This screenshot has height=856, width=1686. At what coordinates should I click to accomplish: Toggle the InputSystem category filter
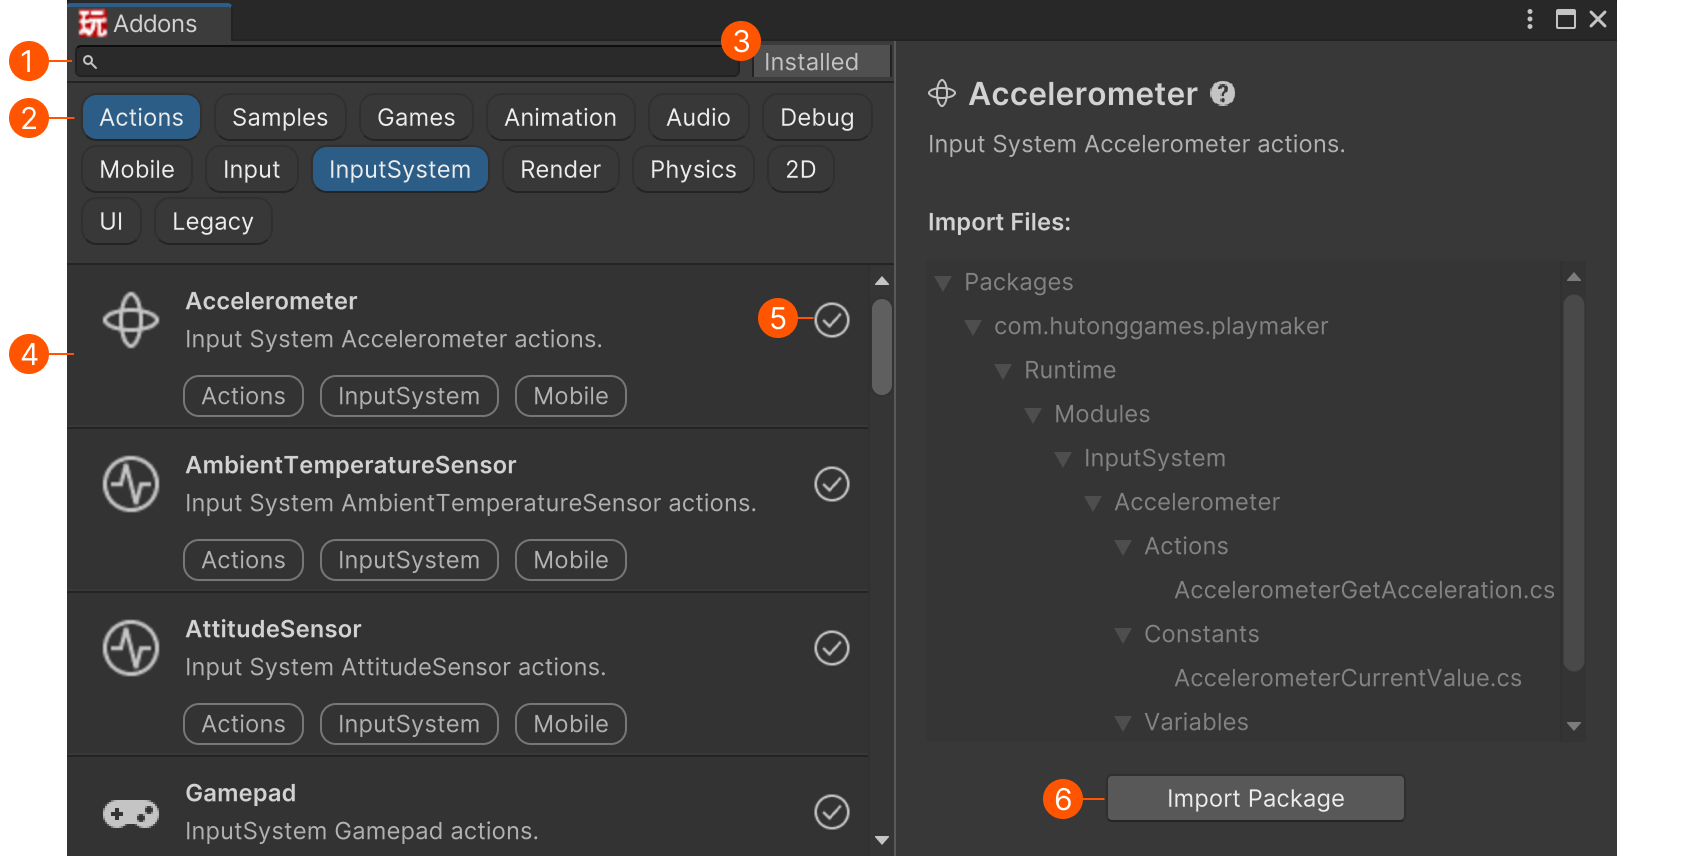pos(400,169)
